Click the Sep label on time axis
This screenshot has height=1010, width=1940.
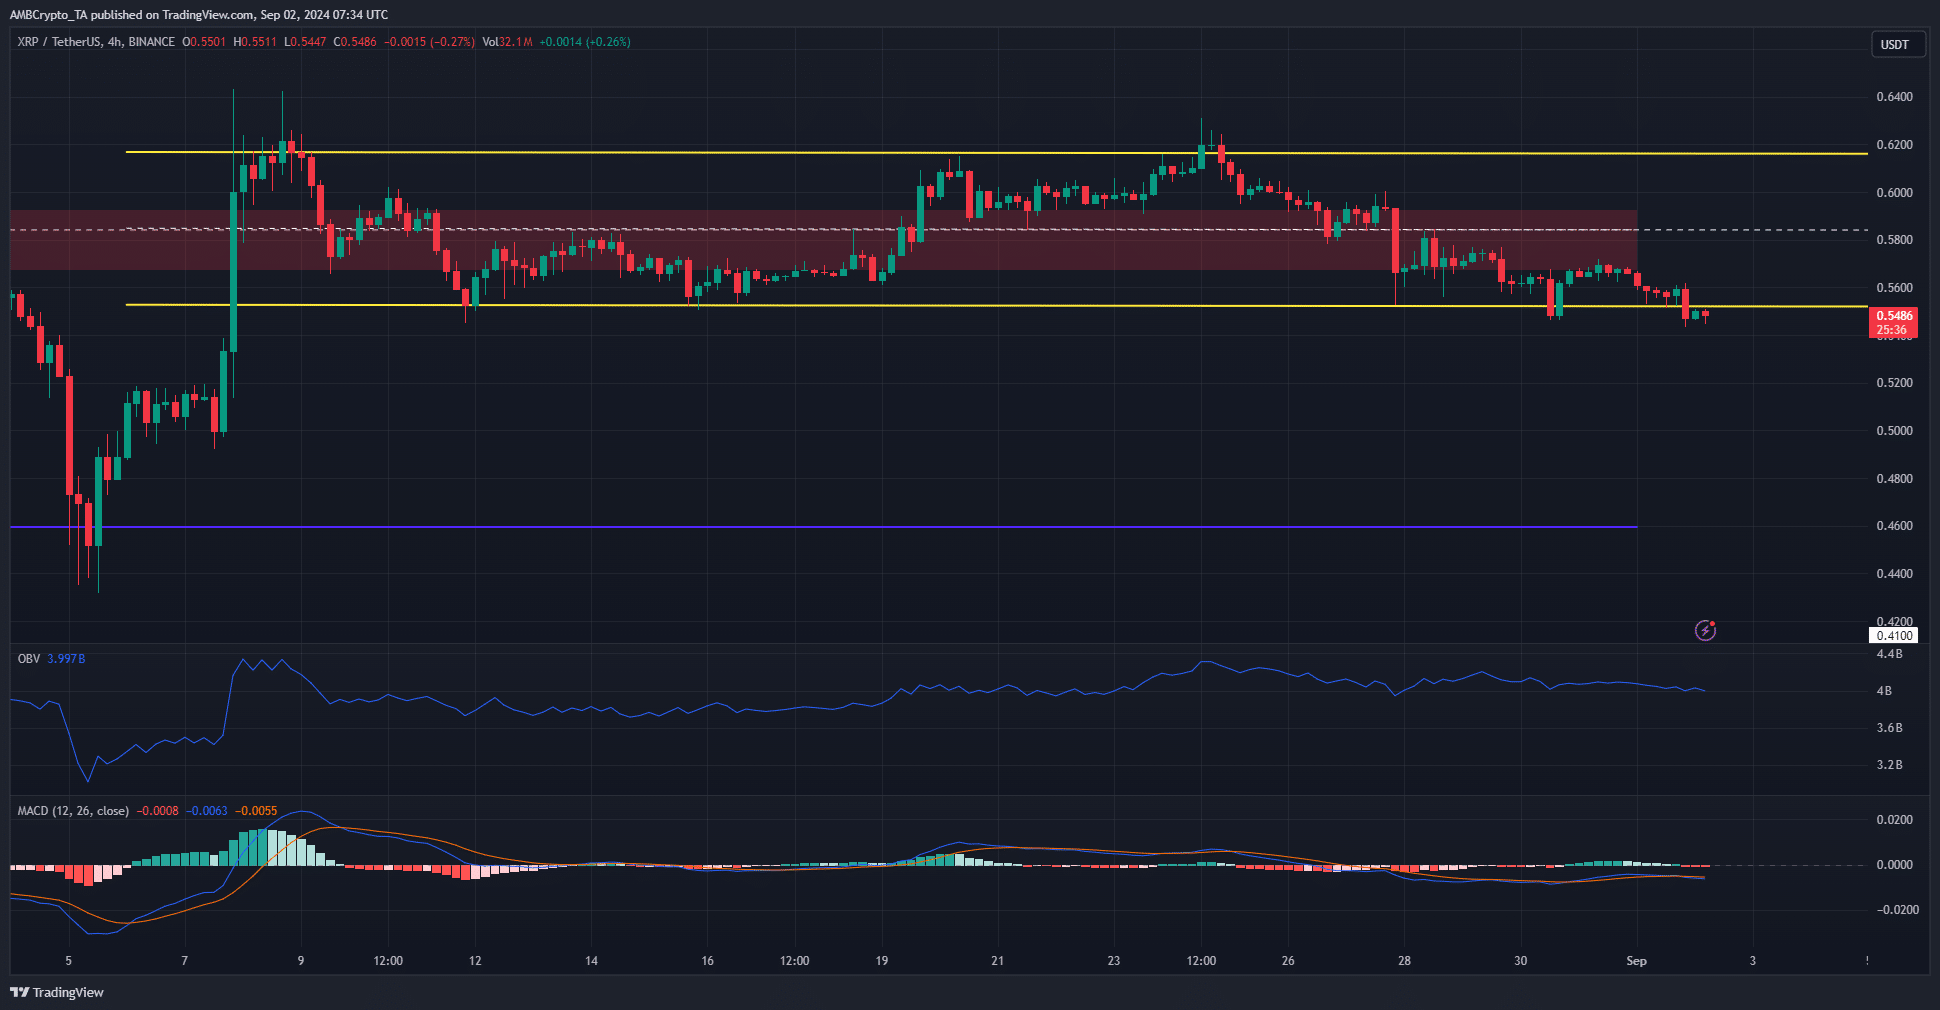(x=1636, y=961)
